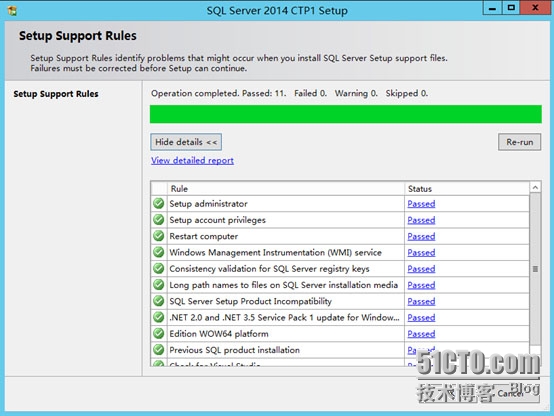Viewport: 554px width, 416px height.
Task: Select Consistency validation for SQL Server registry keys
Action: 270,269
